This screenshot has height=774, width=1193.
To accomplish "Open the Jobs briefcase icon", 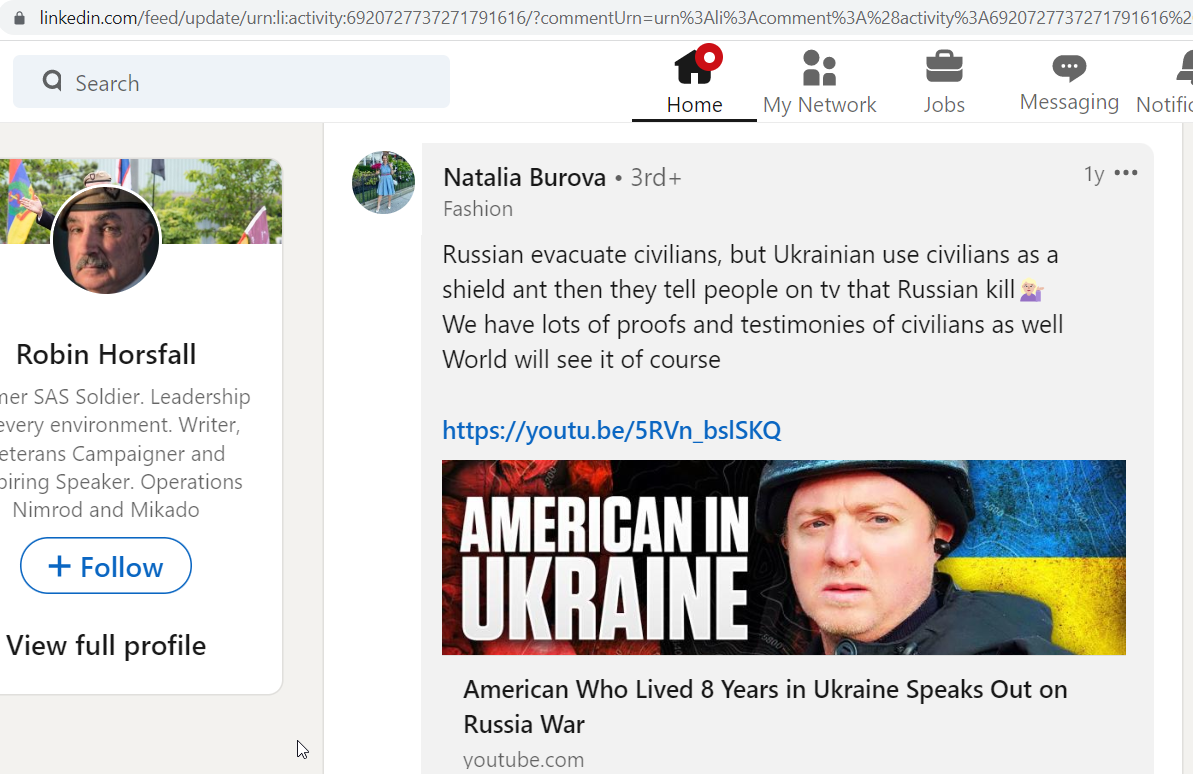I will 944,67.
